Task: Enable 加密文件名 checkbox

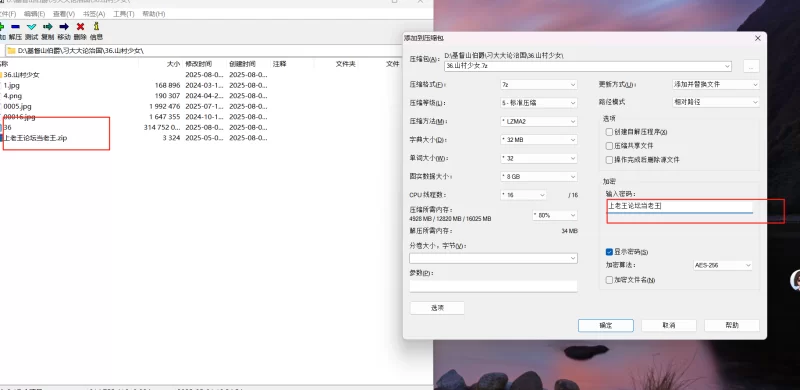Action: pyautogui.click(x=609, y=280)
